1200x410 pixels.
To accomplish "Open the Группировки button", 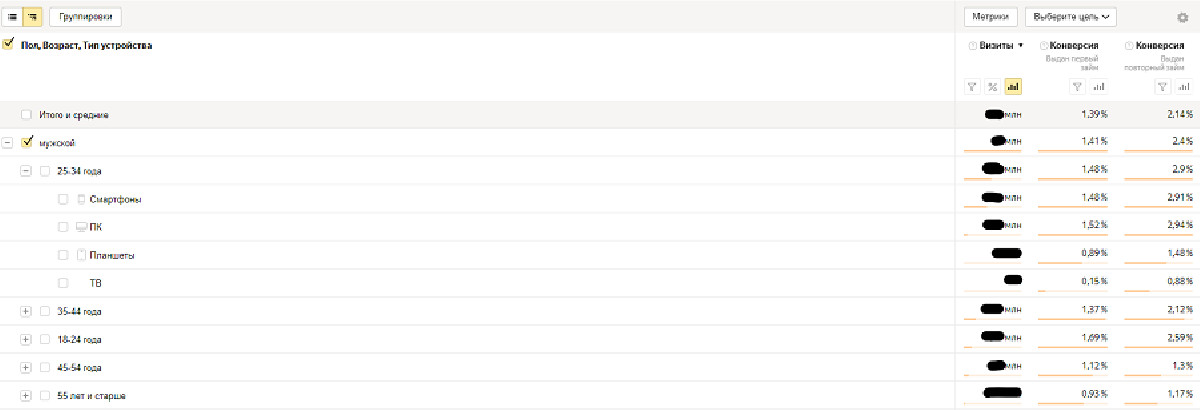I will pyautogui.click(x=85, y=17).
